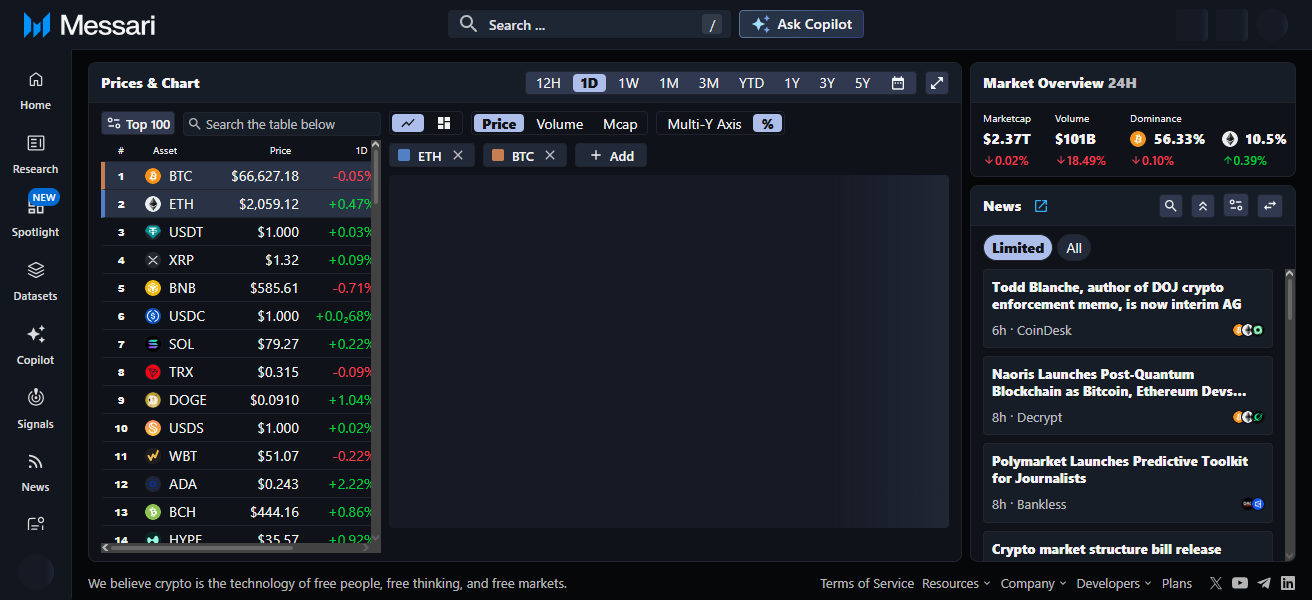The height and width of the screenshot is (600, 1312).
Task: Select the 1W timeframe tab
Action: tap(628, 83)
